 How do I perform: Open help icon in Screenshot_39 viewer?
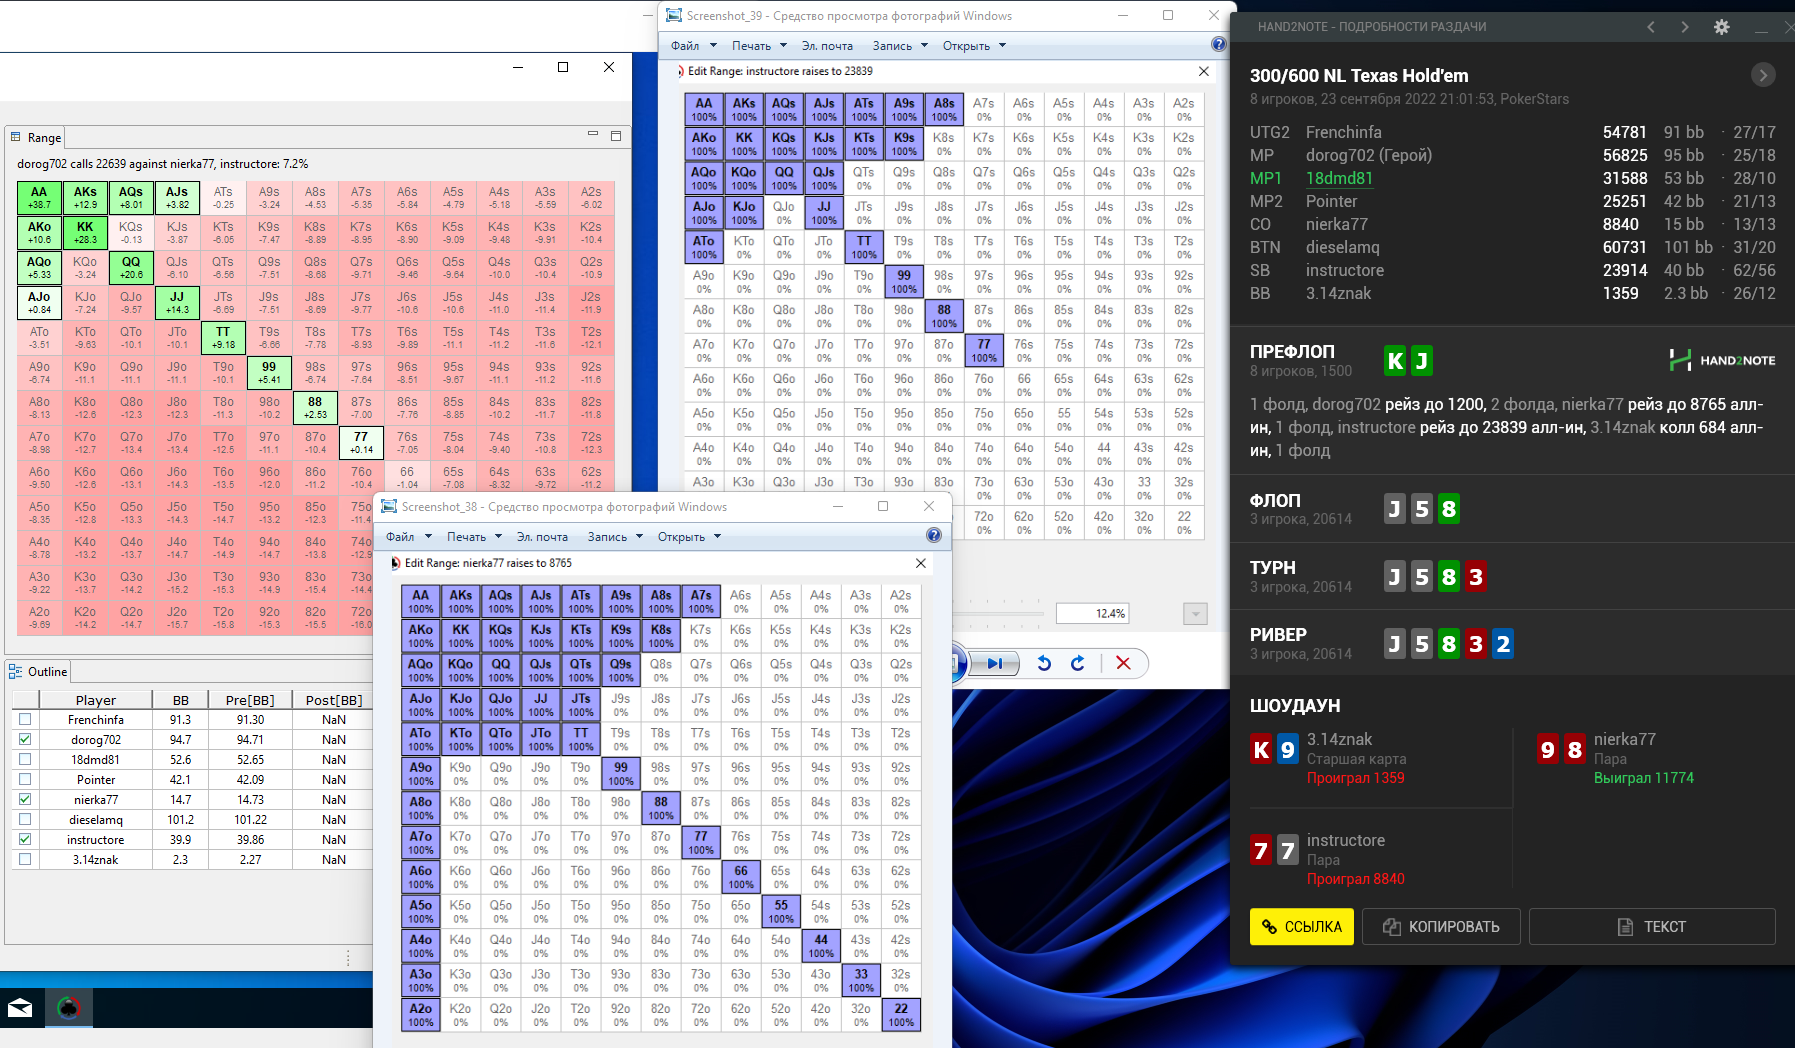tap(1218, 44)
